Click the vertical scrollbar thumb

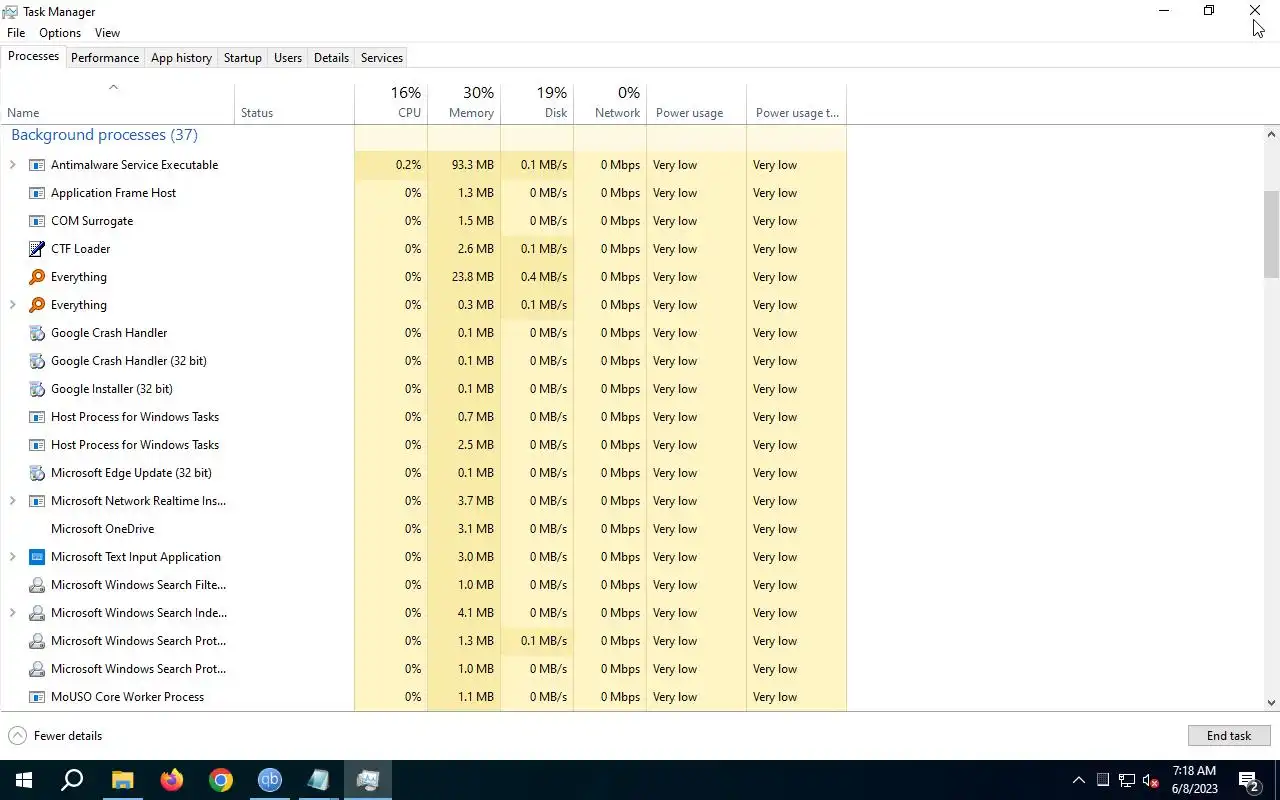(x=1272, y=234)
